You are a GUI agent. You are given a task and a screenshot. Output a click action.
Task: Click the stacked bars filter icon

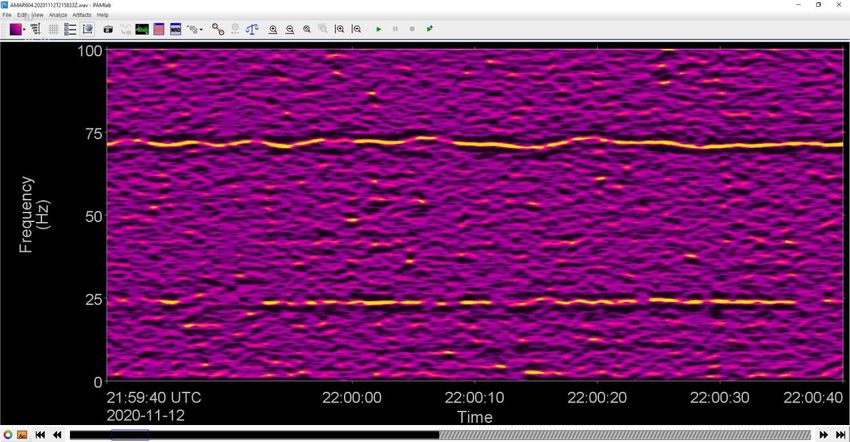[x=36, y=29]
